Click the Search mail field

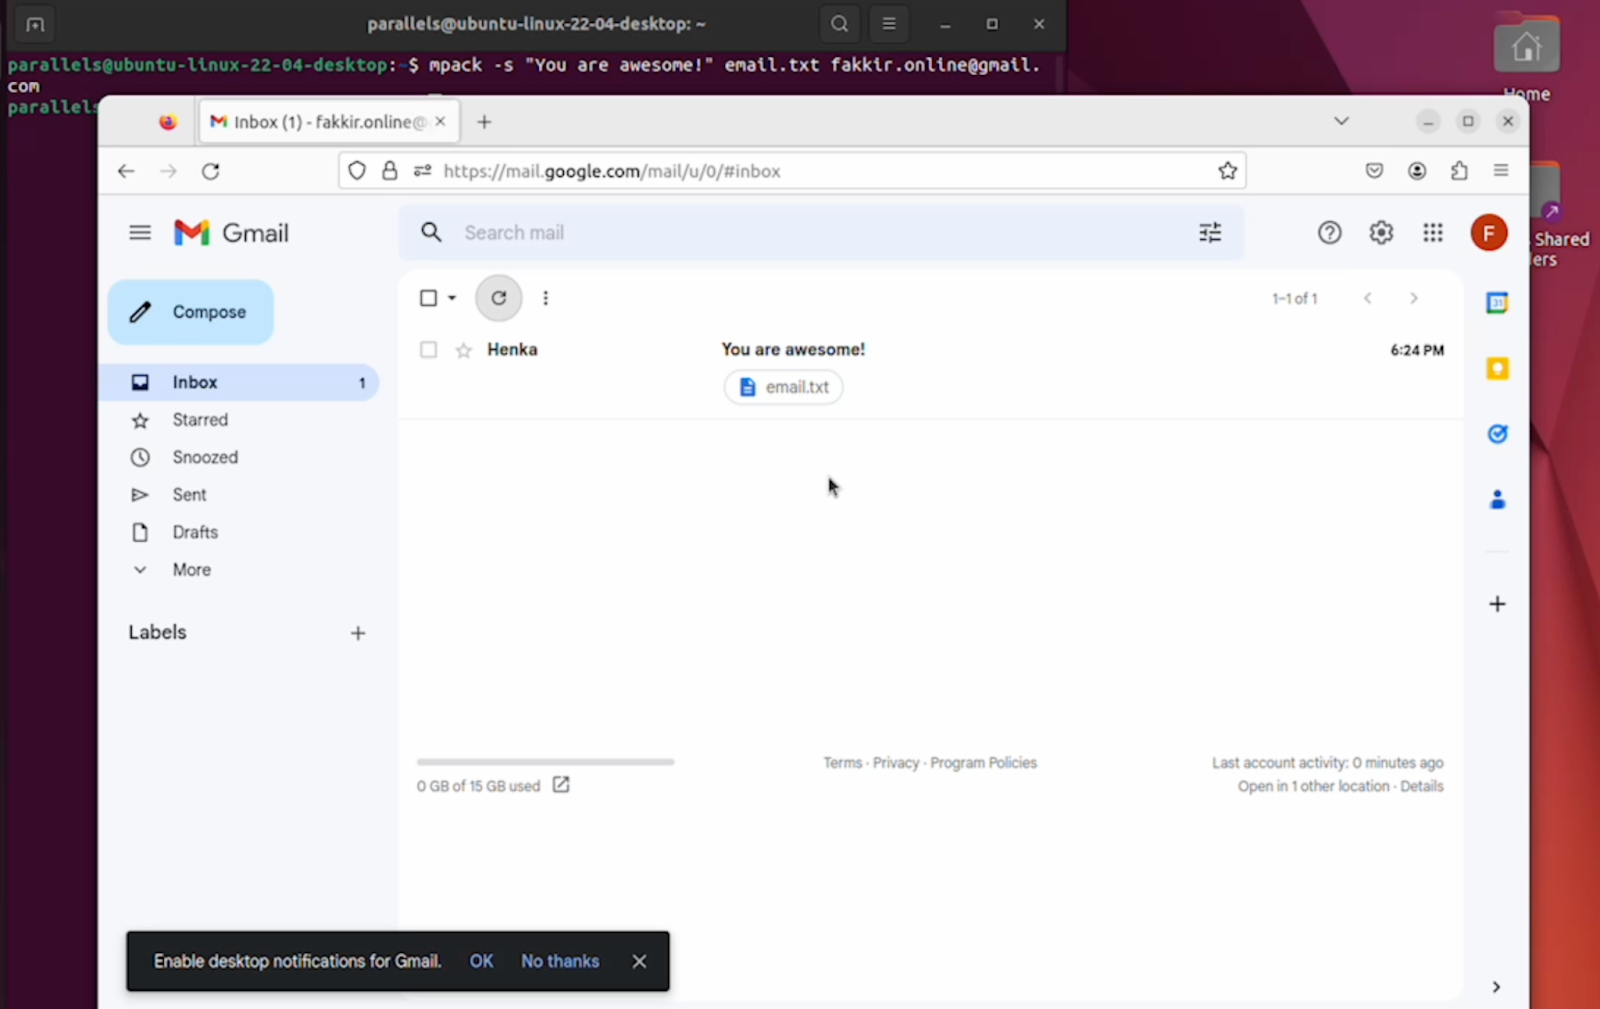click(822, 233)
